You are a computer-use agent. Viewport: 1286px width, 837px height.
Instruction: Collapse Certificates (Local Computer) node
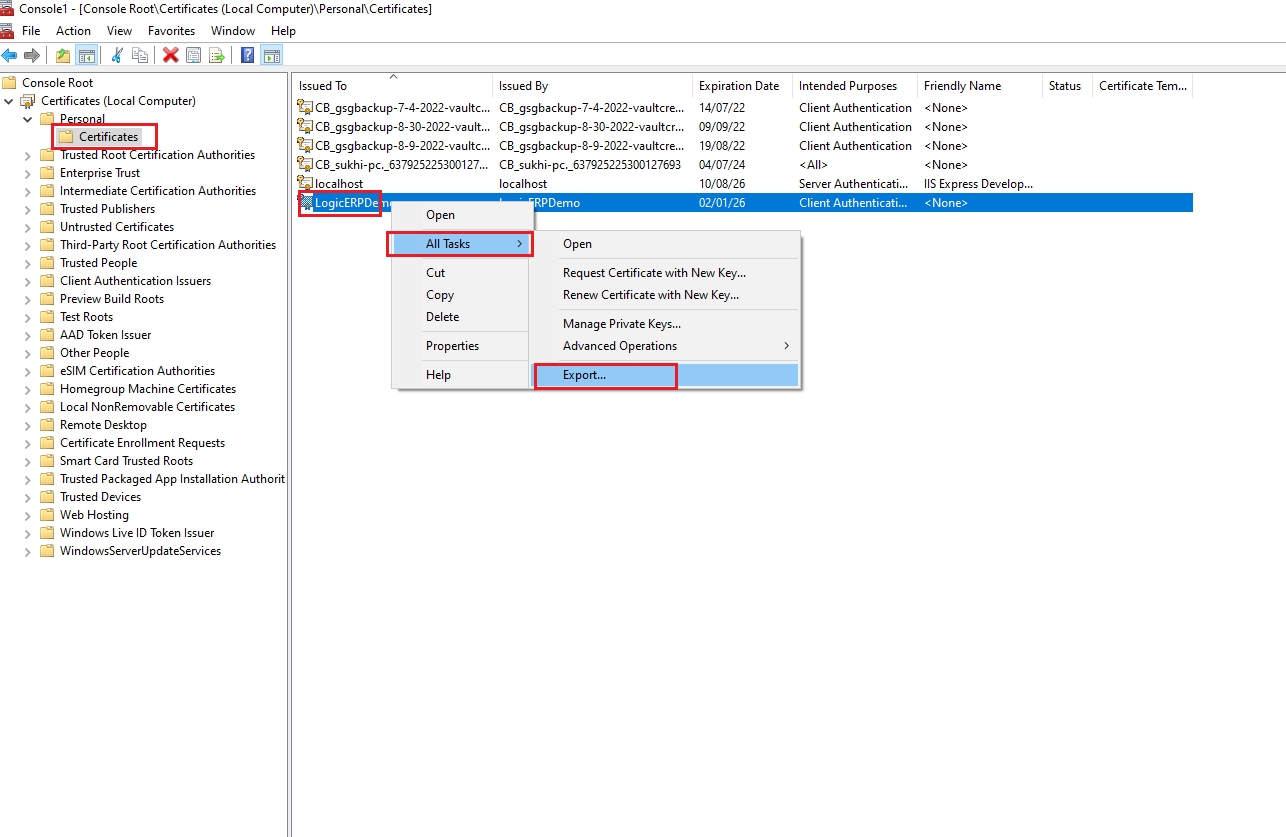(9, 101)
